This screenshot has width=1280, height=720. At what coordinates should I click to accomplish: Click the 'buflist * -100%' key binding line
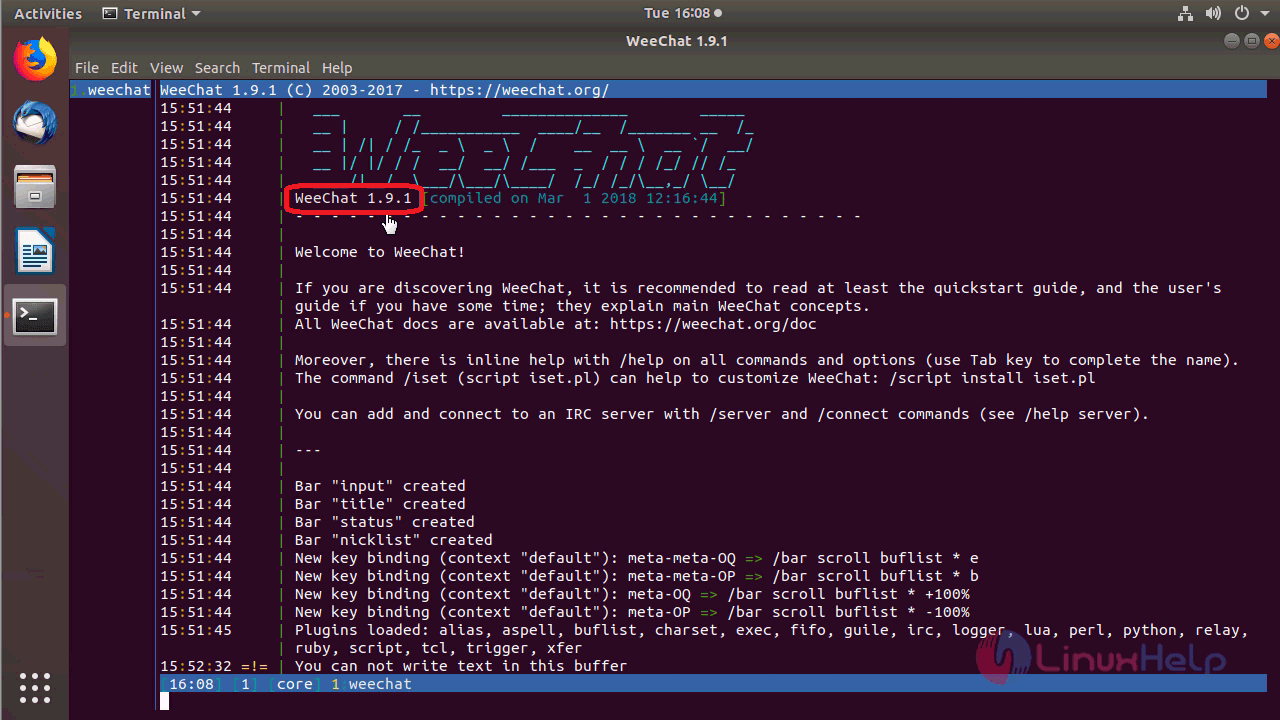click(632, 612)
